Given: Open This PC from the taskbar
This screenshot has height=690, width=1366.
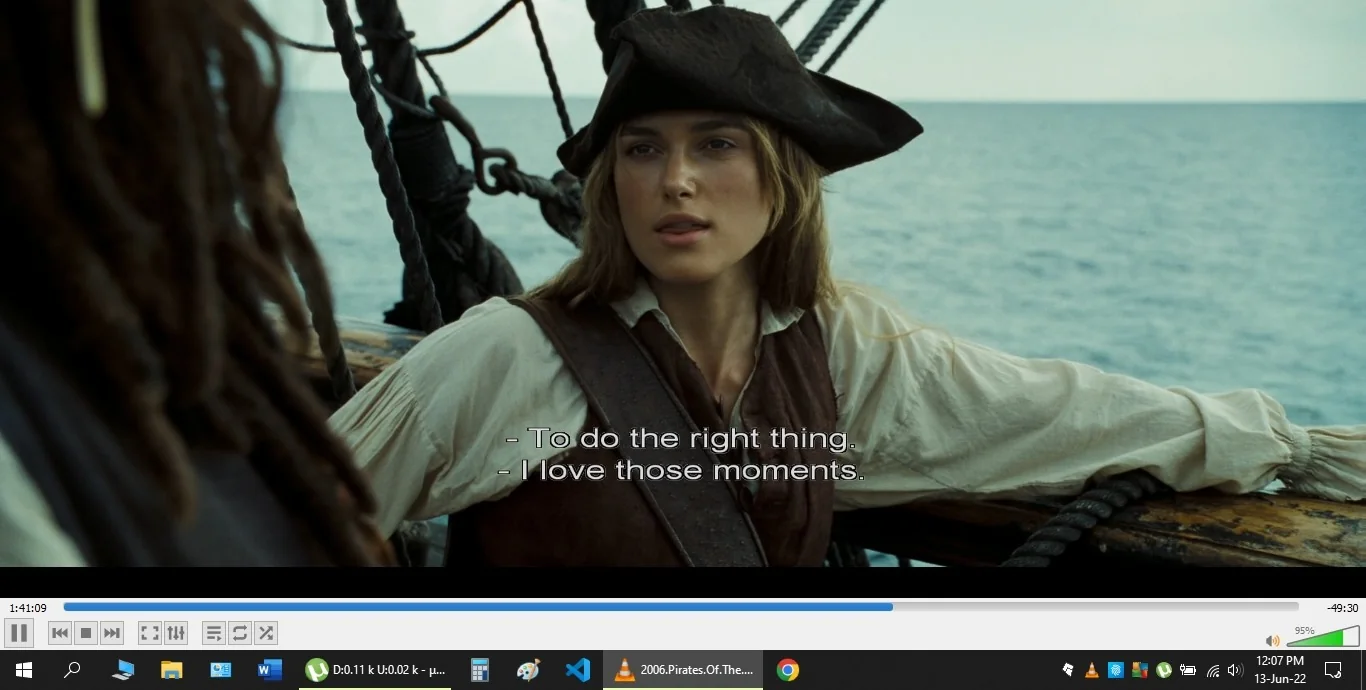Looking at the screenshot, I should pyautogui.click(x=122, y=670).
